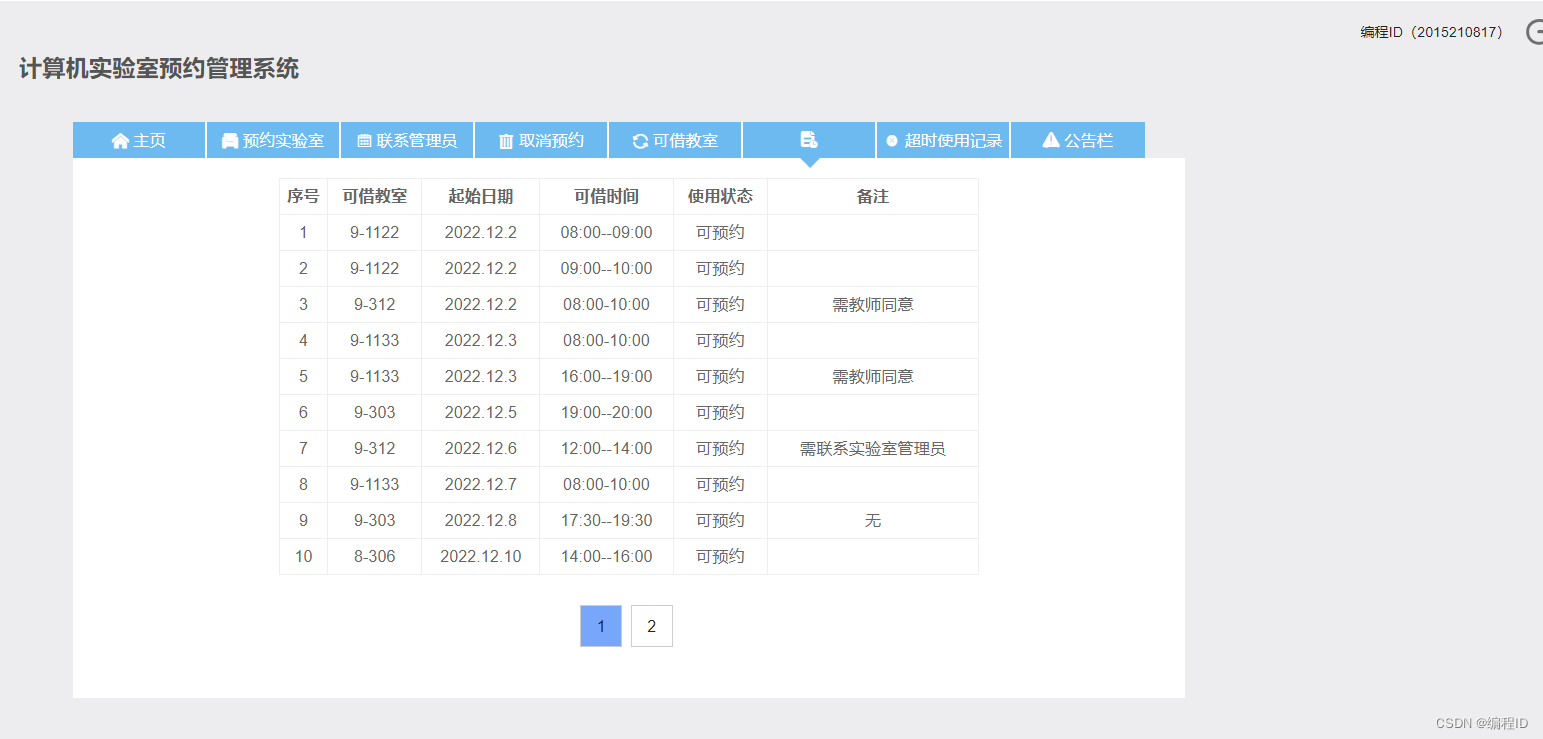This screenshot has height=739, width=1543.
Task: Go to page 1 of results
Action: [x=601, y=626]
